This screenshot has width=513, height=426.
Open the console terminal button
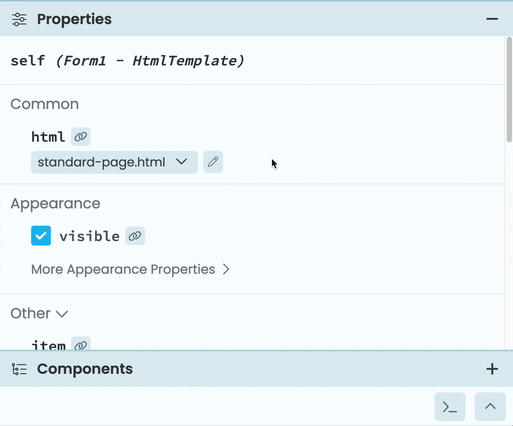(450, 407)
